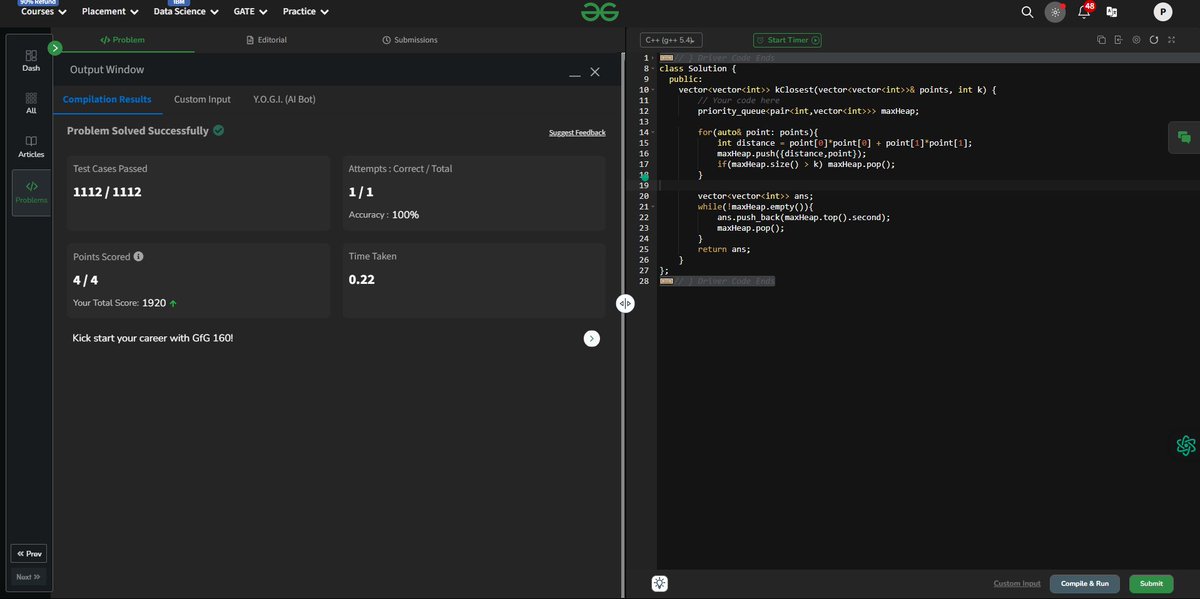Click the 1112 / 1112 test cases value

pos(107,192)
